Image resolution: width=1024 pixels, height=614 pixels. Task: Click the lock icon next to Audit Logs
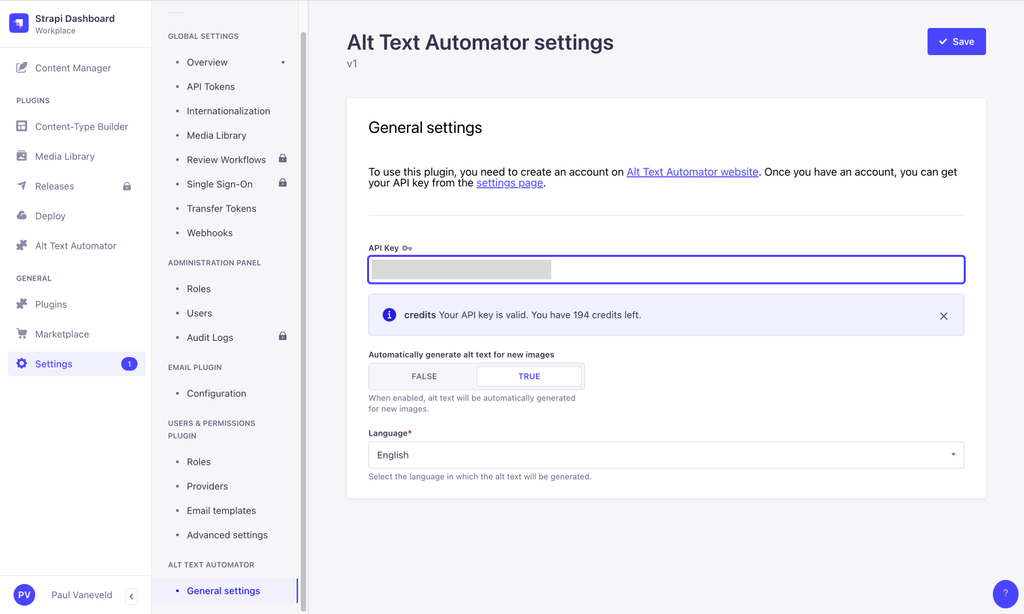pyautogui.click(x=283, y=336)
